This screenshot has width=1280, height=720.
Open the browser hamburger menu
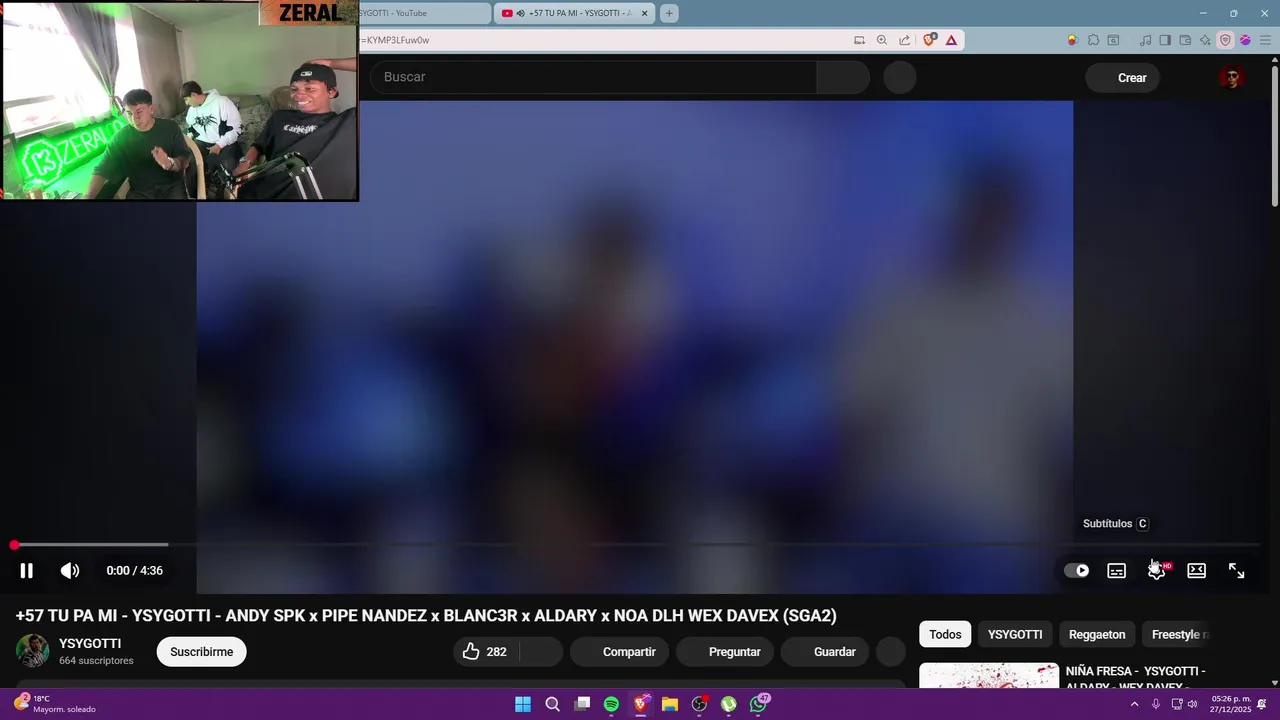(1265, 40)
